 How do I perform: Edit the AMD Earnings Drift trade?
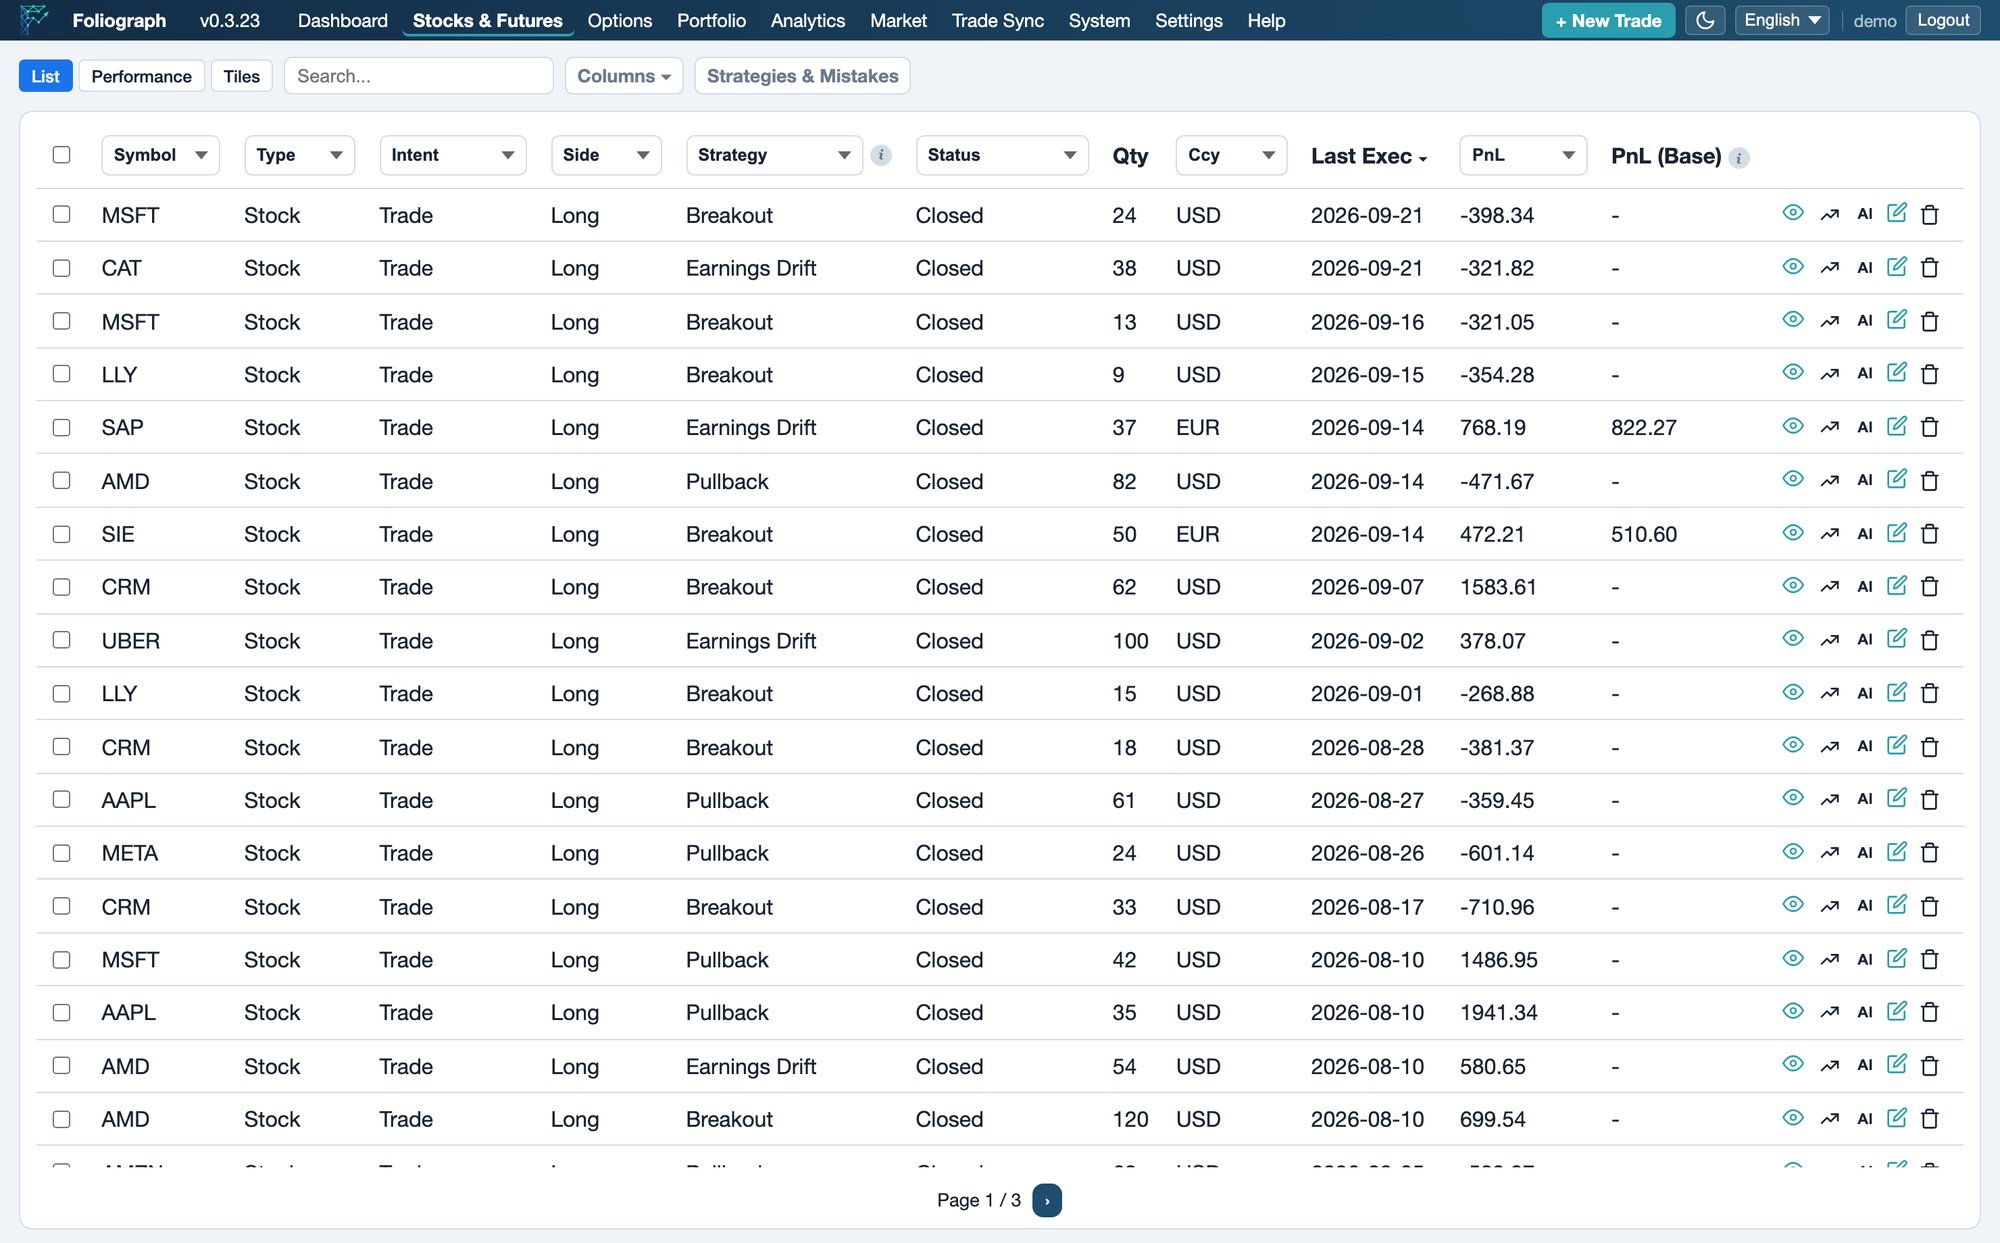[1897, 1065]
